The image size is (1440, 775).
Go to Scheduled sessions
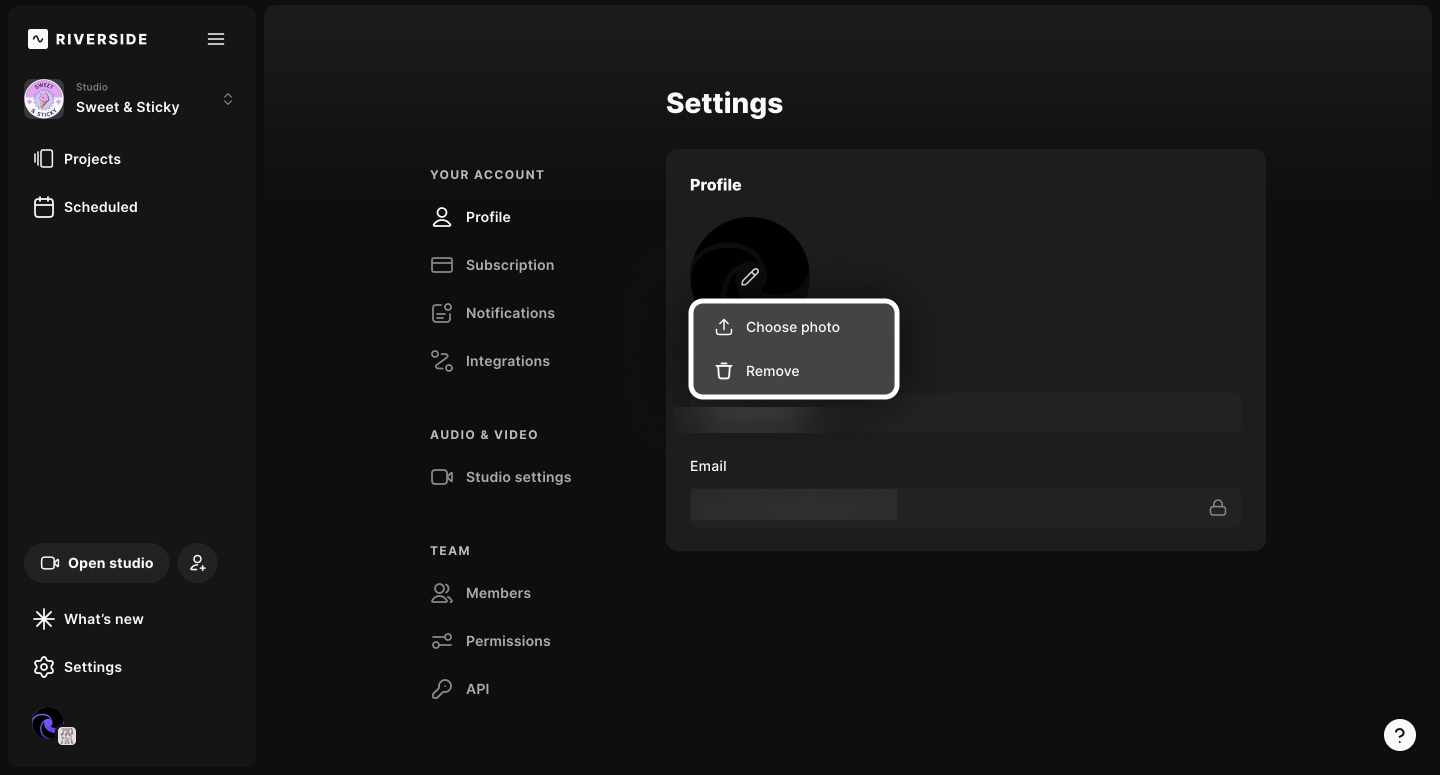[x=100, y=207]
